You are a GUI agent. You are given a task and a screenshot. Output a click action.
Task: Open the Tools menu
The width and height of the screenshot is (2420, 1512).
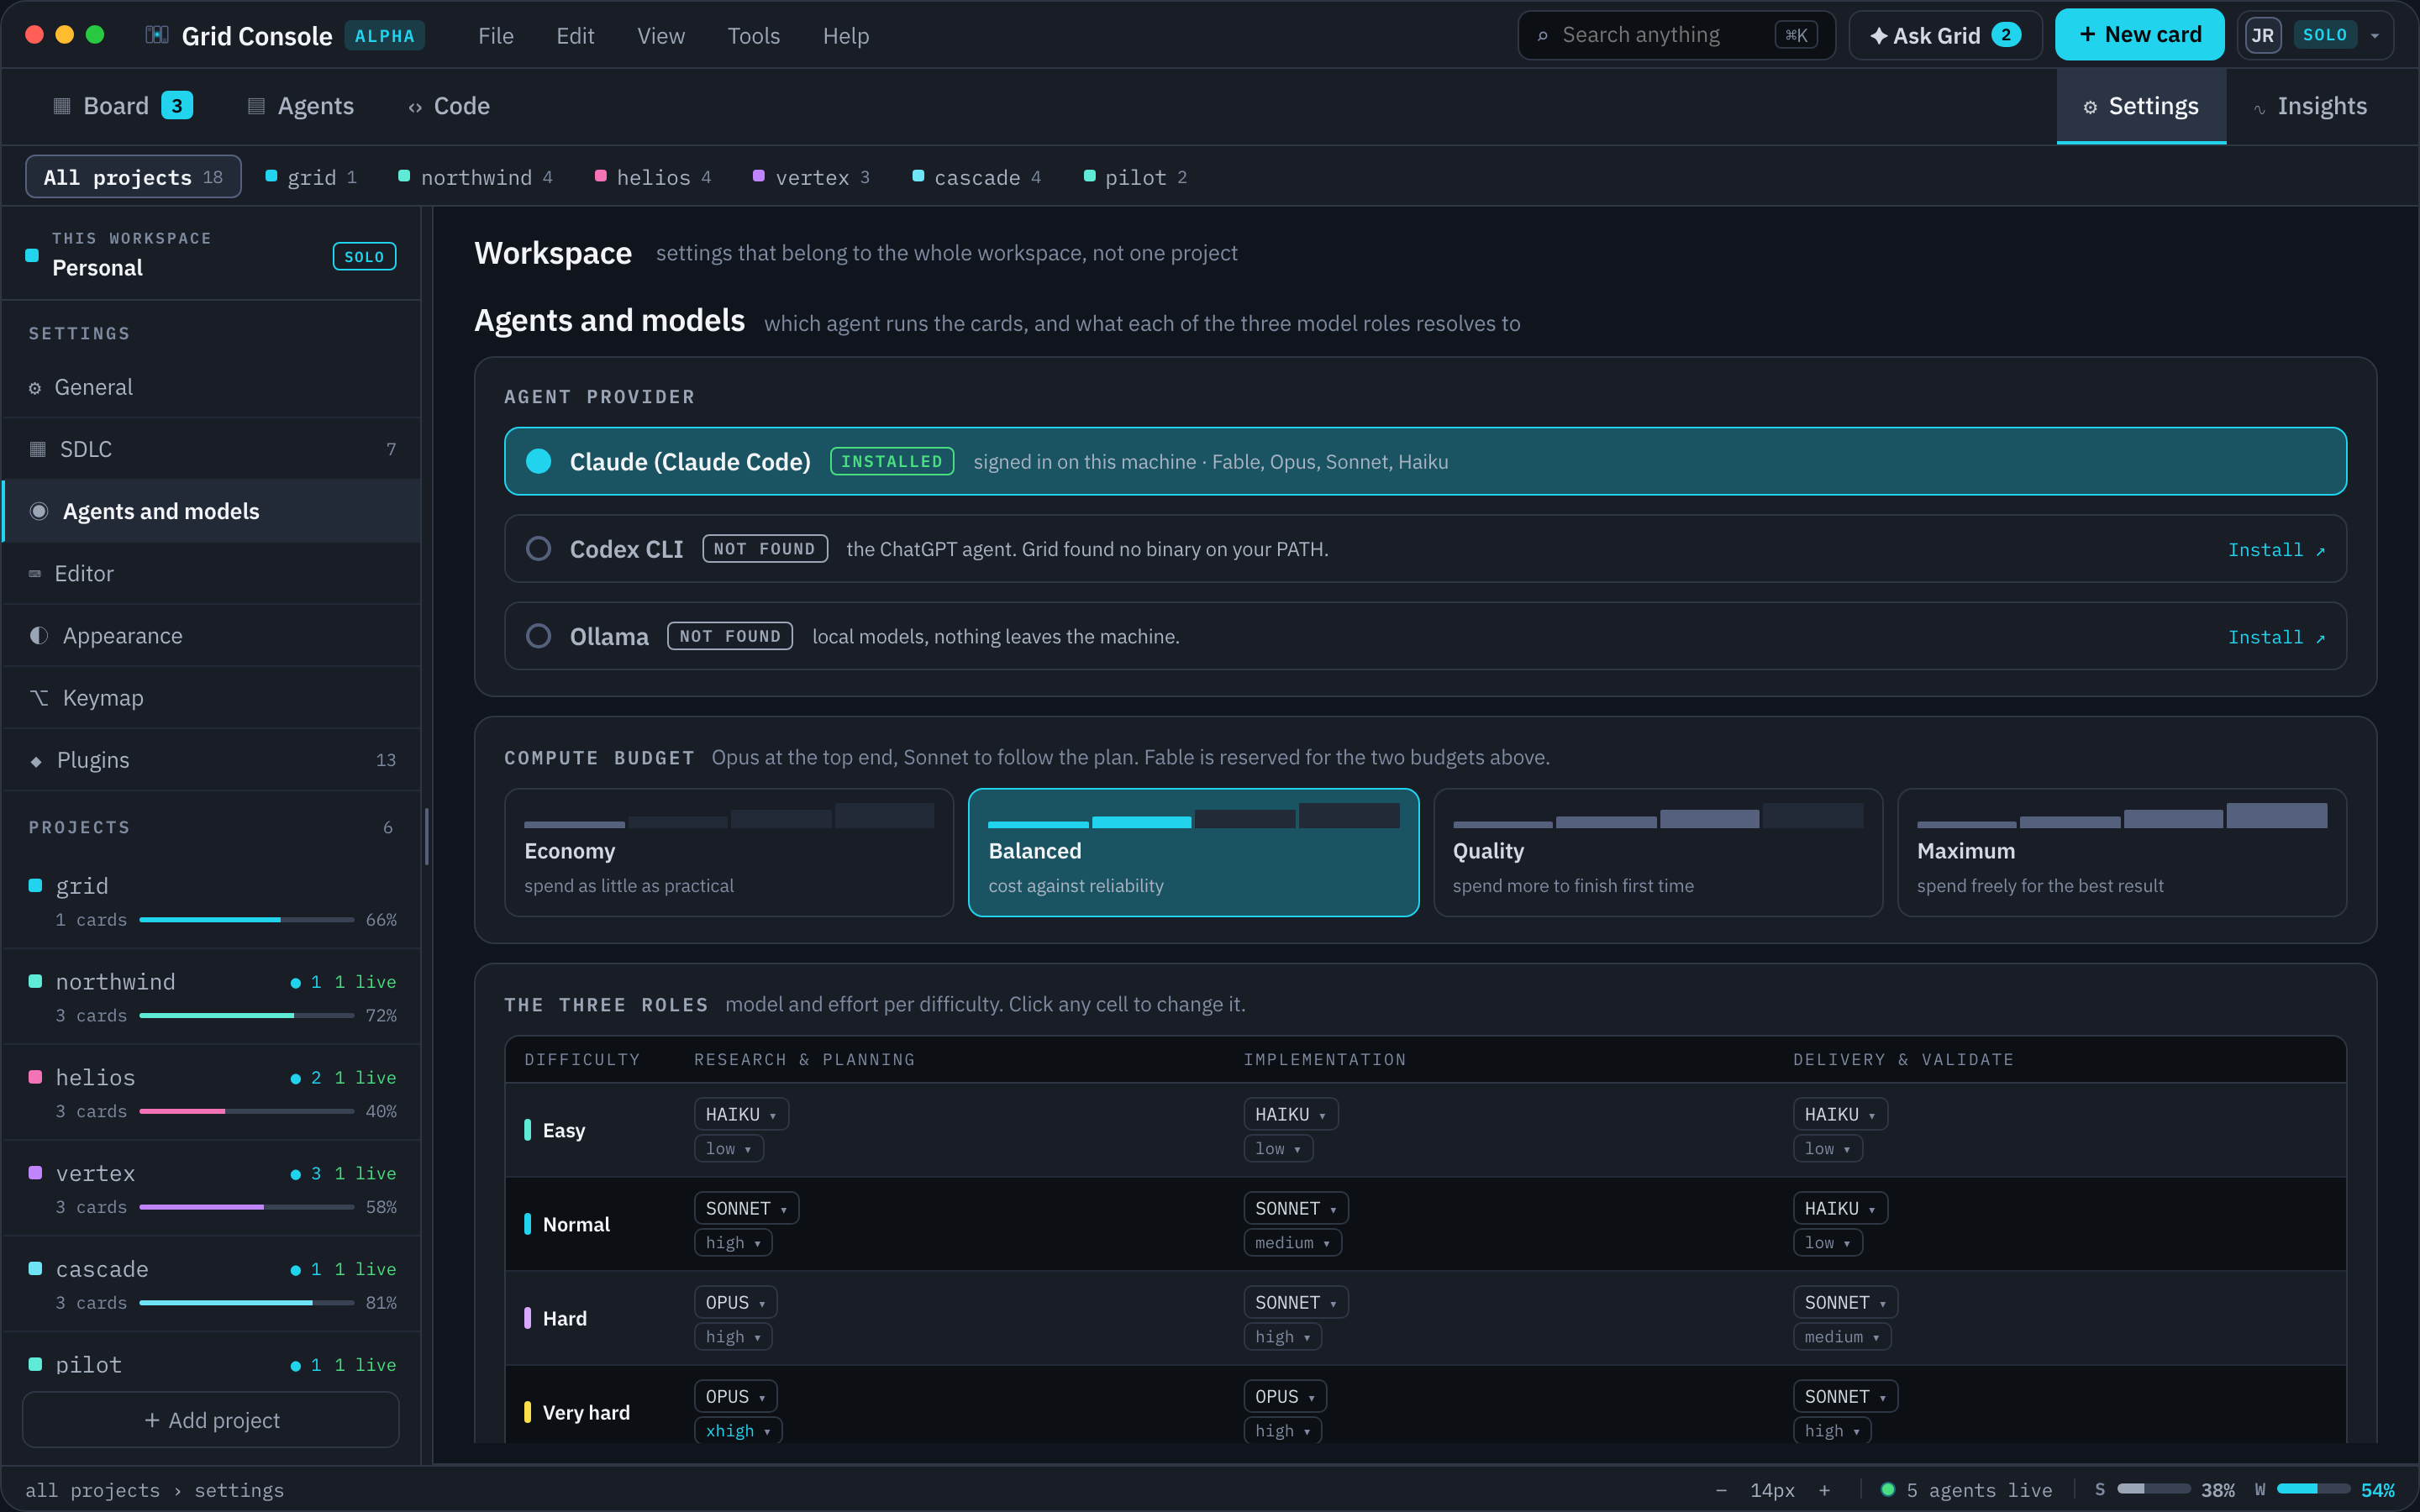[x=753, y=36]
